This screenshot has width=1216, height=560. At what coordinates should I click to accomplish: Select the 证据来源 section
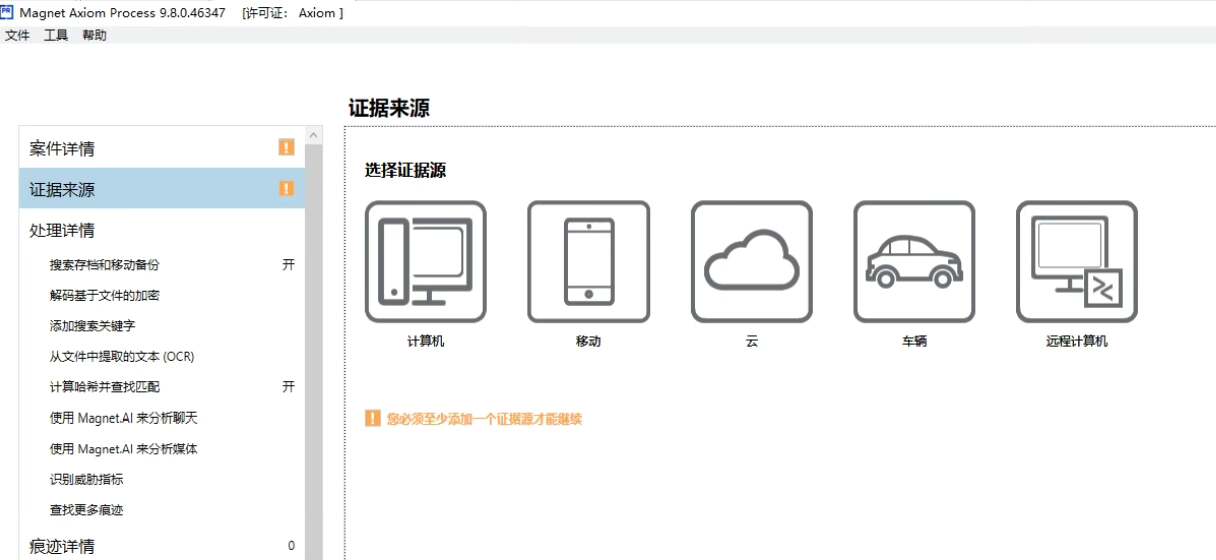[x=162, y=188]
